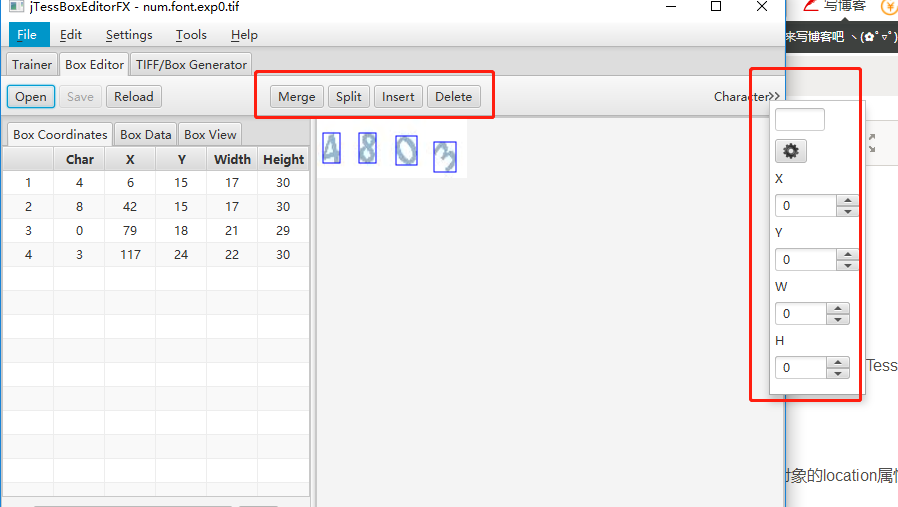Open the Tools menu

191,35
